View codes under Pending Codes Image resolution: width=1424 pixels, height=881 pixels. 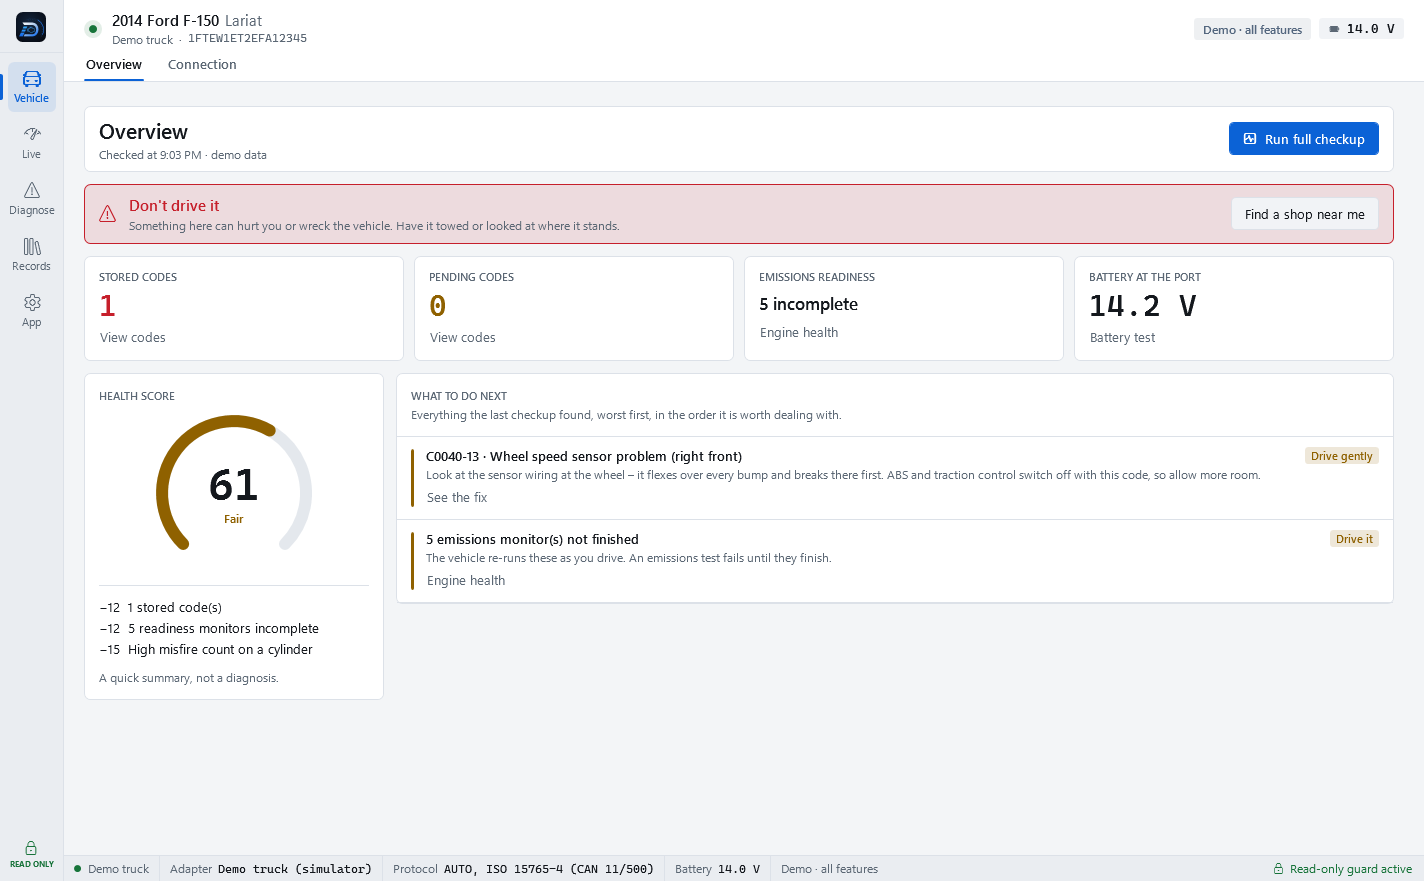(x=463, y=338)
